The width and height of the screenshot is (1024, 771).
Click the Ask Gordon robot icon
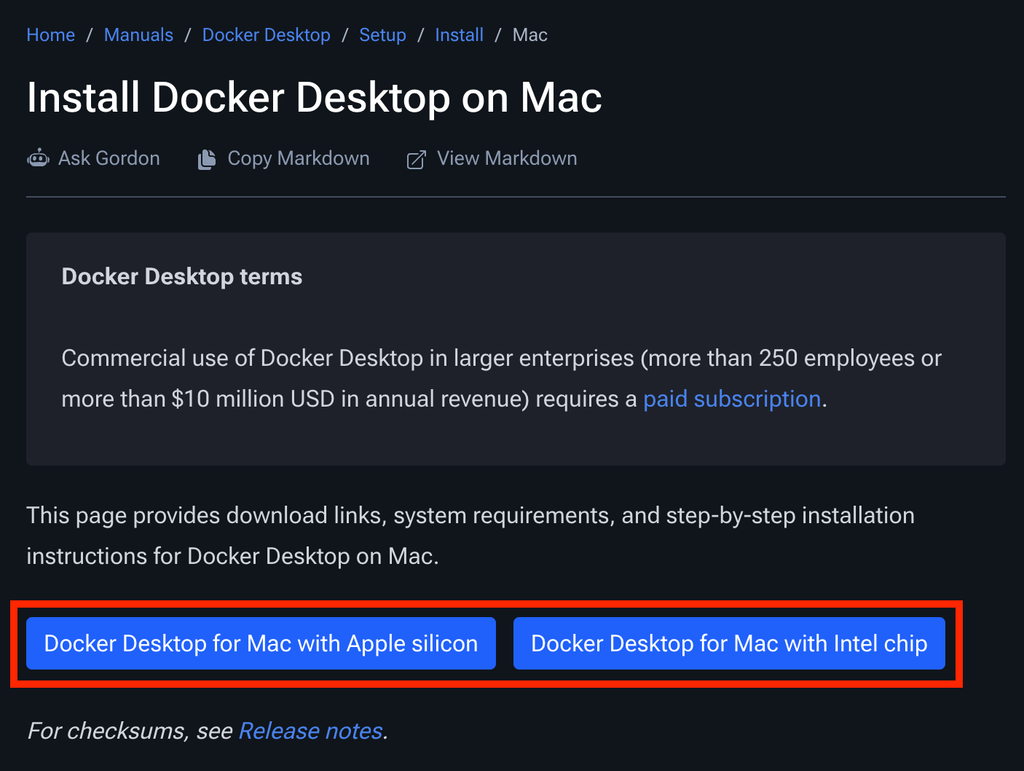(x=38, y=159)
